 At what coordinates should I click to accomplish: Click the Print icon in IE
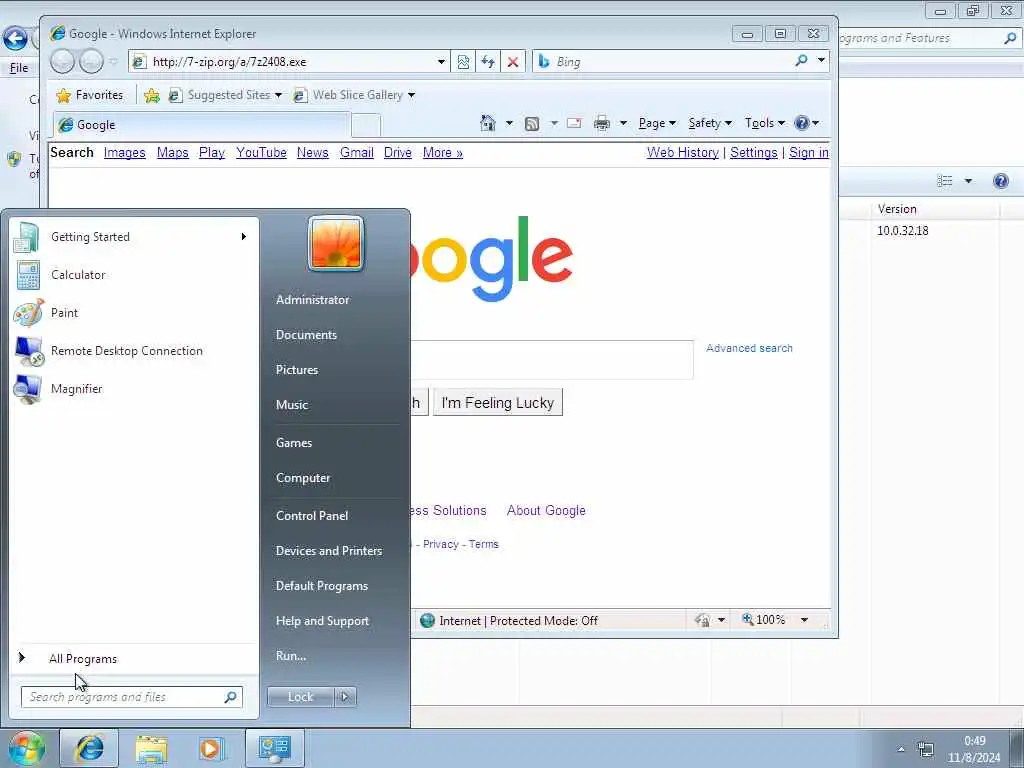click(601, 123)
